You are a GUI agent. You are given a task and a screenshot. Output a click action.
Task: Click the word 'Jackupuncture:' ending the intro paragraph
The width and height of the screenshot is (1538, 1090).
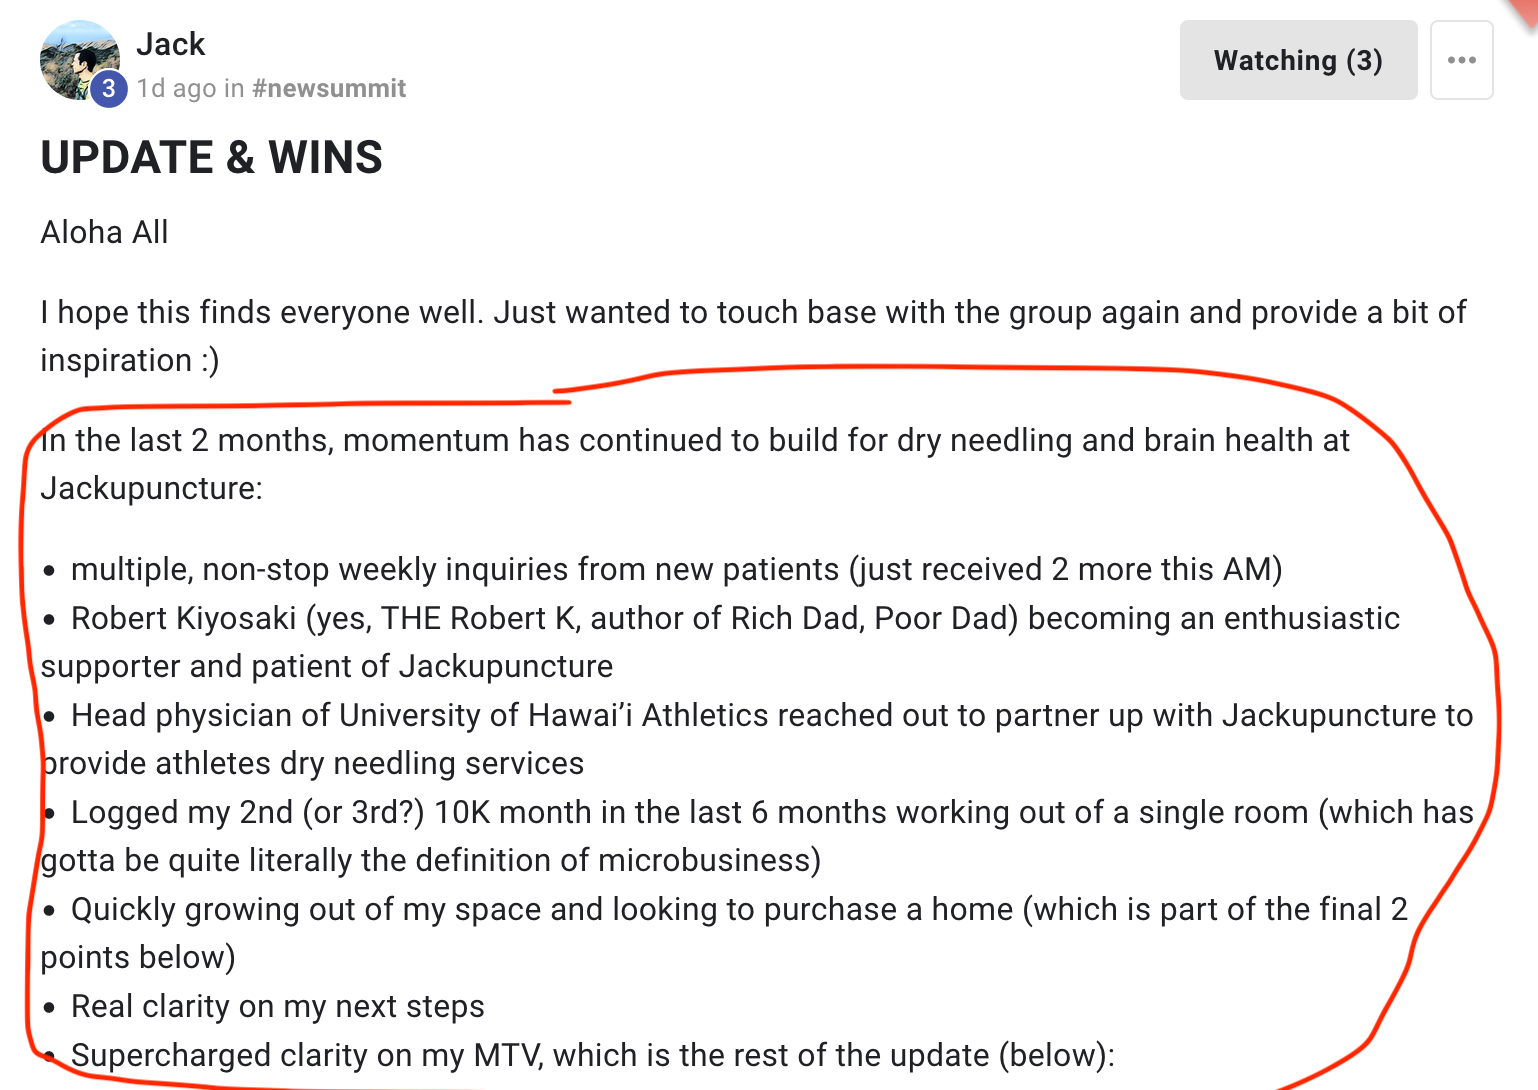151,488
